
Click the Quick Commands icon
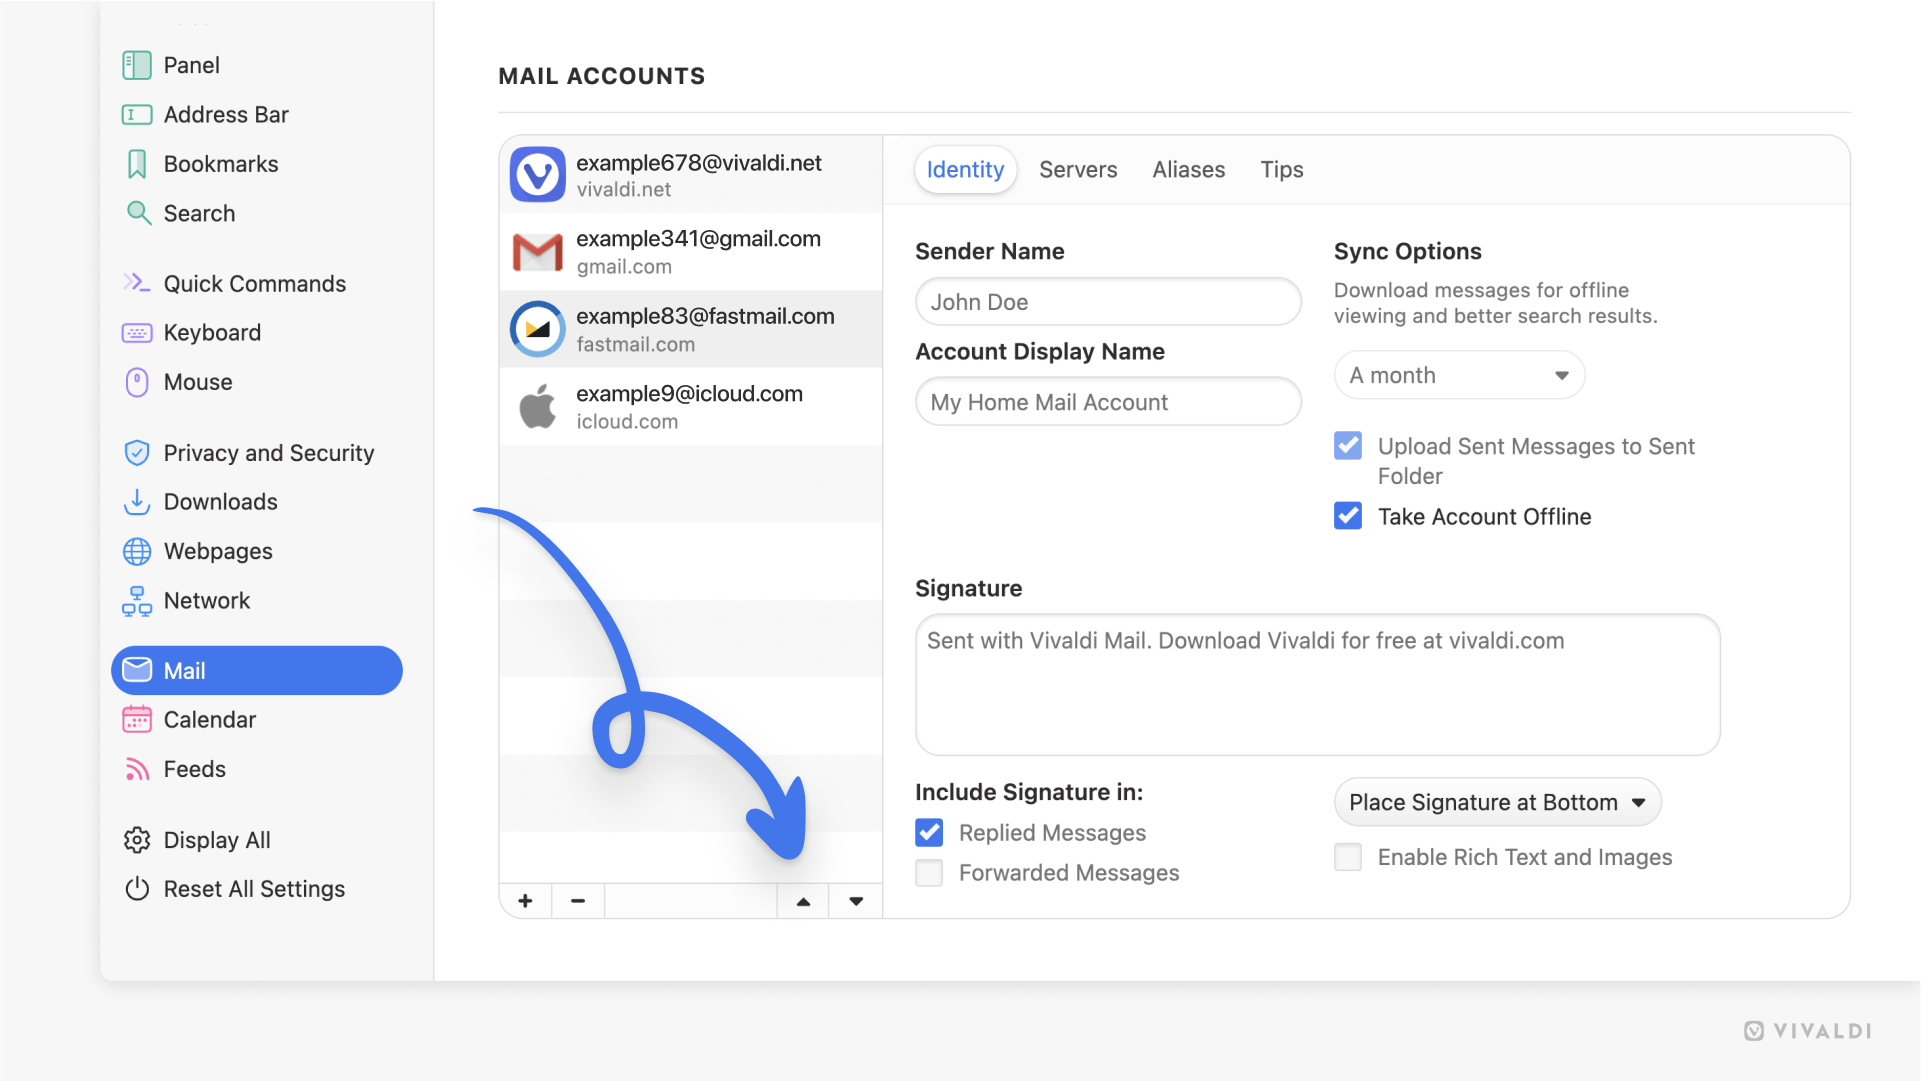(x=136, y=282)
